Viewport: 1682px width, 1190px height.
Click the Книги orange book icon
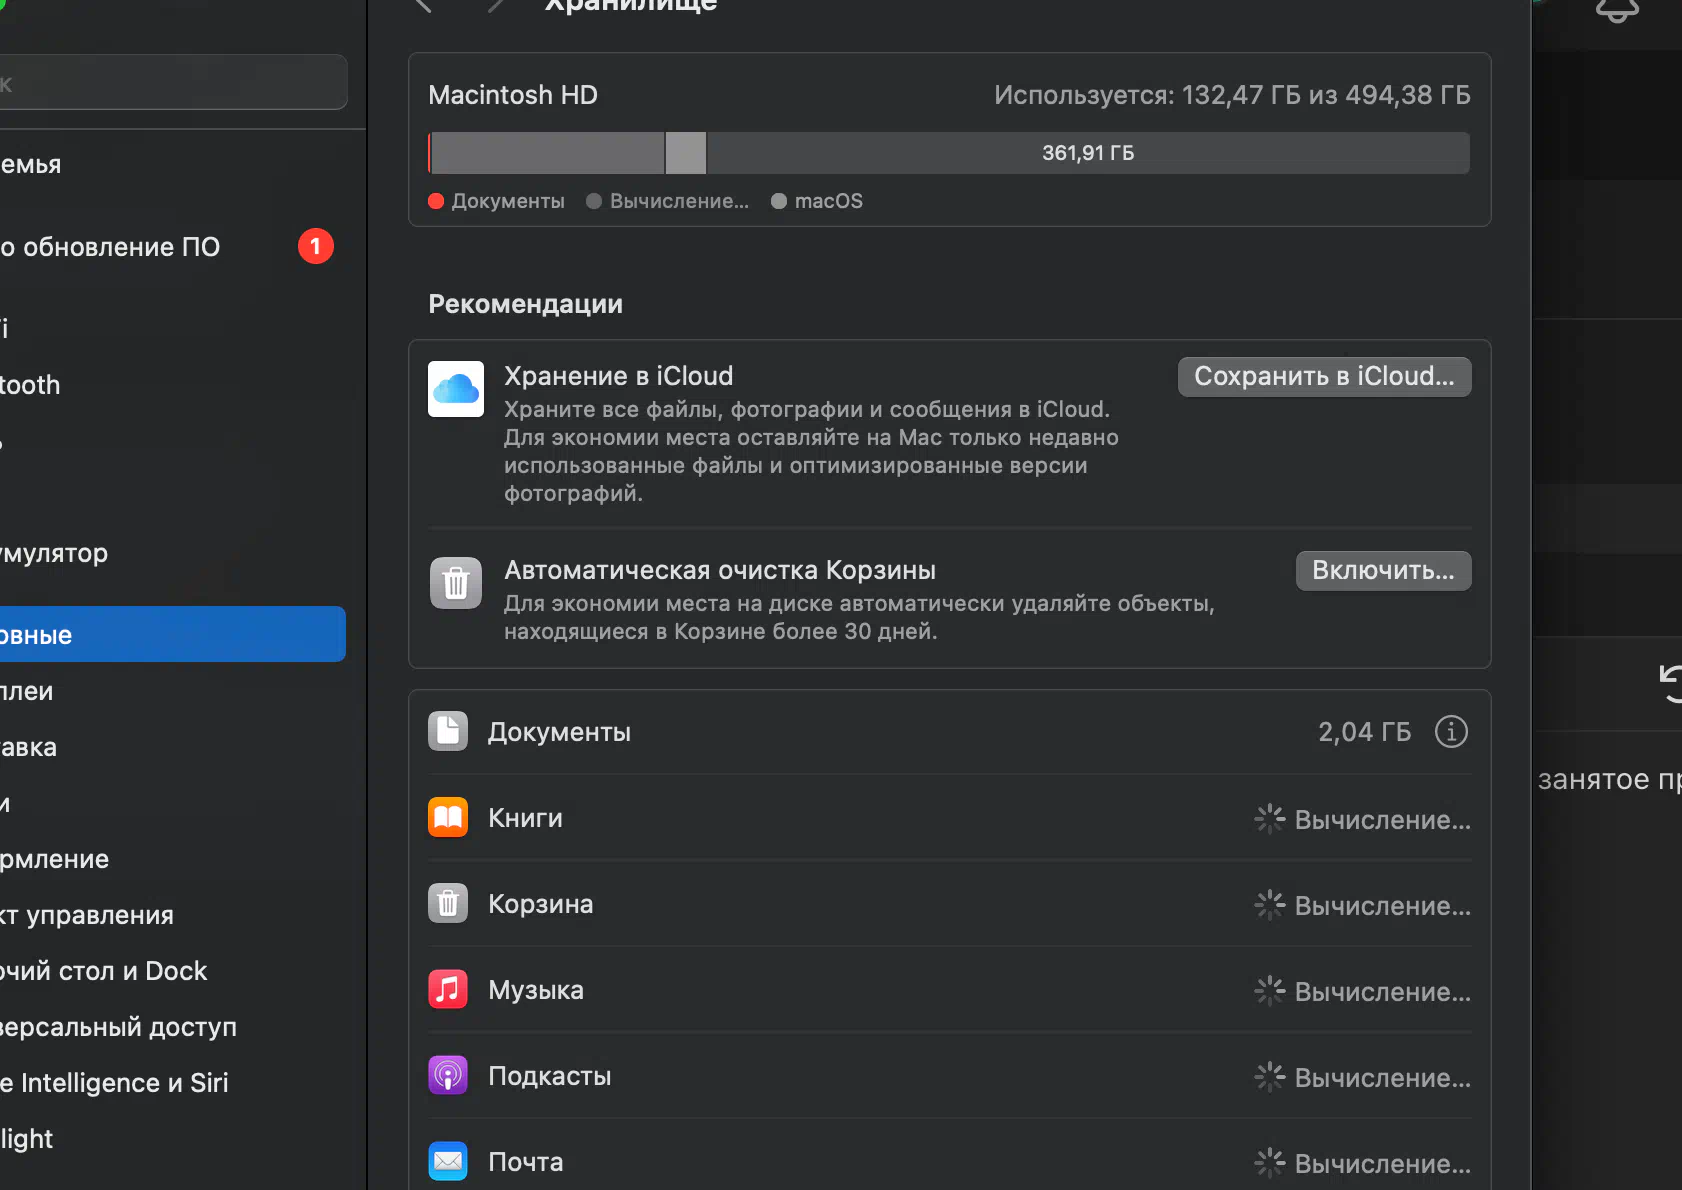tap(448, 818)
